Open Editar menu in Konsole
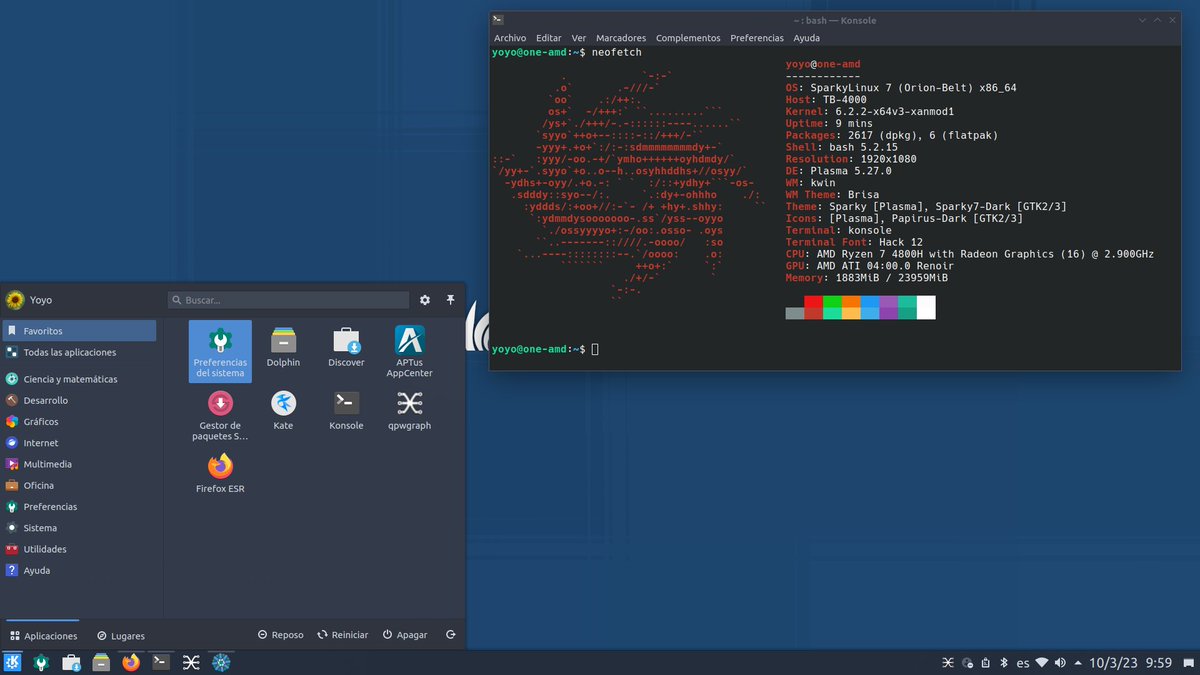The image size is (1200, 675). tap(549, 38)
